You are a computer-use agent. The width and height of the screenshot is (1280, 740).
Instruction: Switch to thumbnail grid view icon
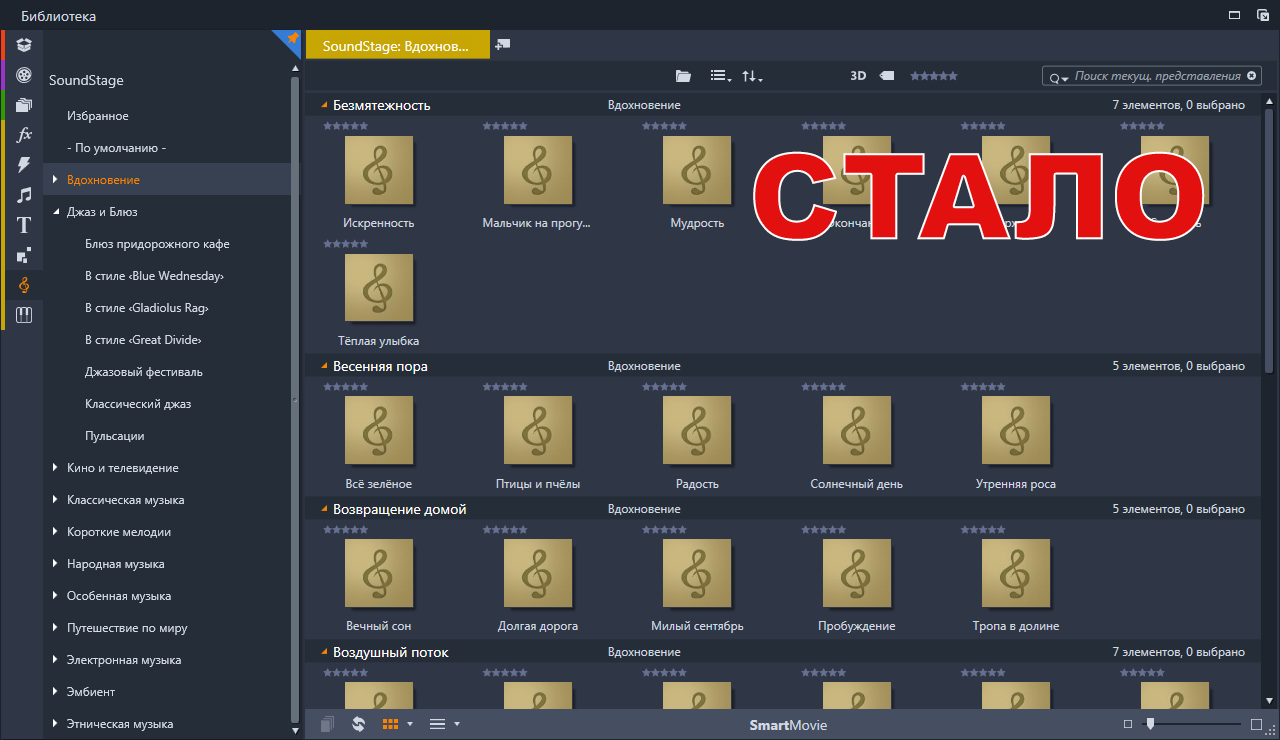(391, 724)
